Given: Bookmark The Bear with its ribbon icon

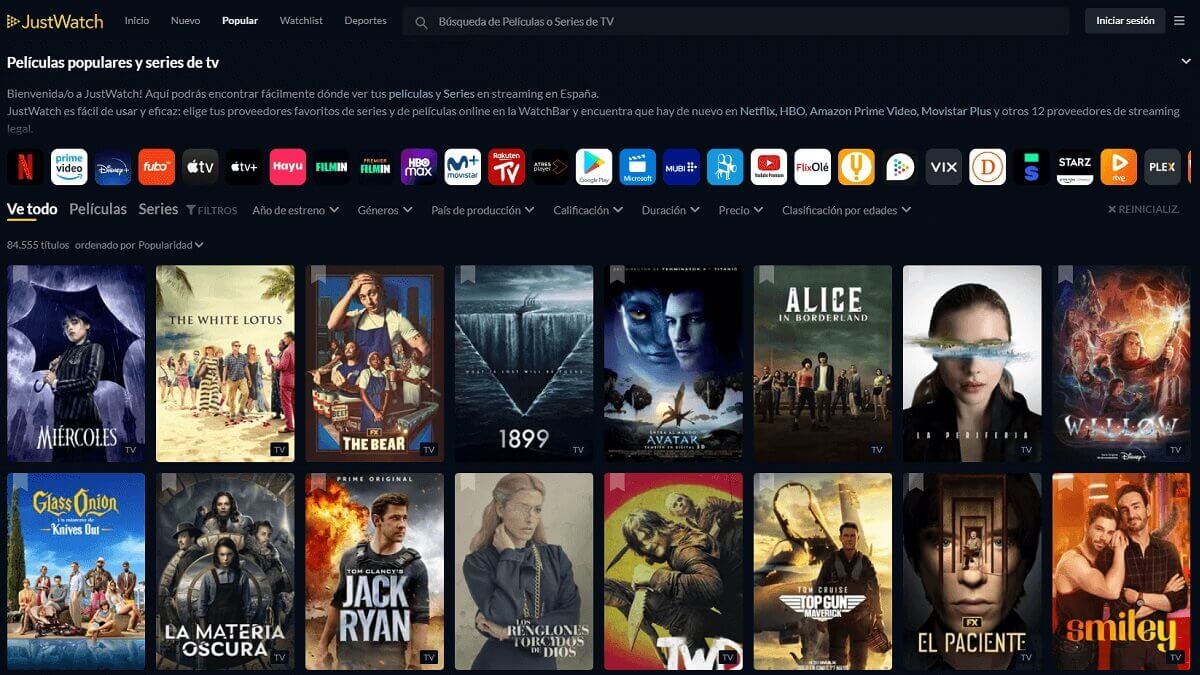Looking at the screenshot, I should pyautogui.click(x=318, y=274).
